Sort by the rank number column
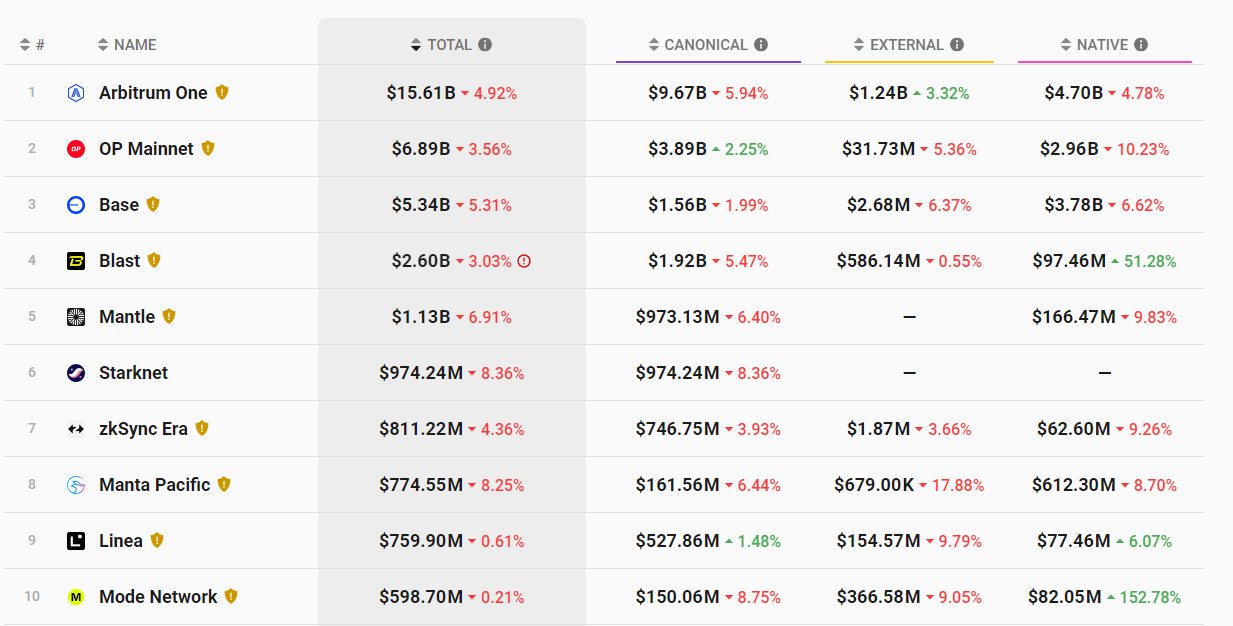 (x=32, y=45)
